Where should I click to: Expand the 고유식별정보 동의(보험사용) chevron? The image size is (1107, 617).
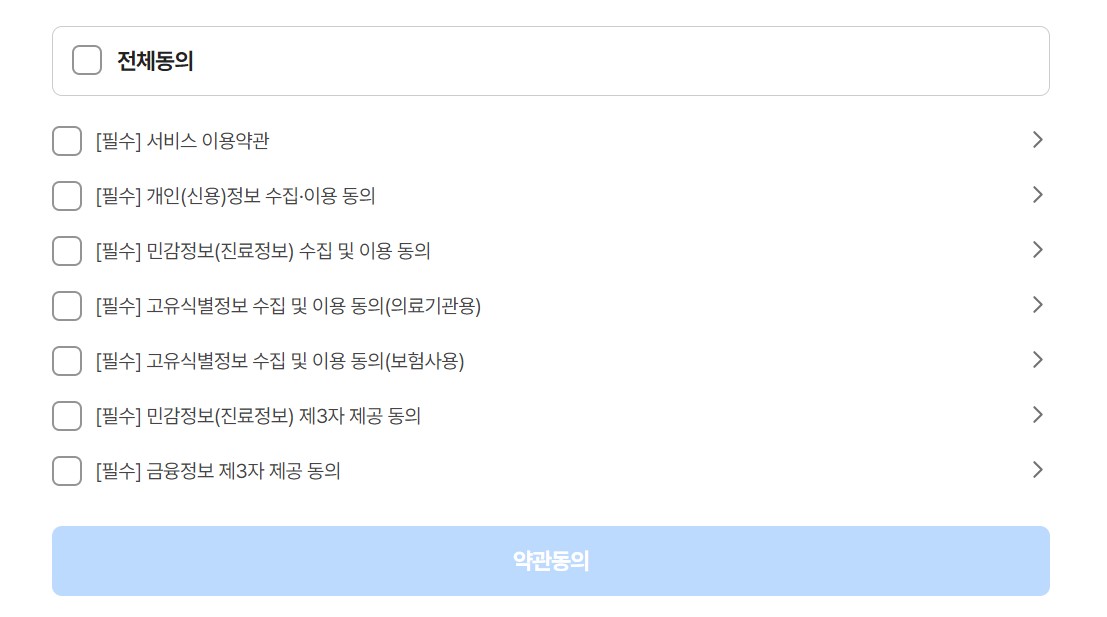point(1038,360)
